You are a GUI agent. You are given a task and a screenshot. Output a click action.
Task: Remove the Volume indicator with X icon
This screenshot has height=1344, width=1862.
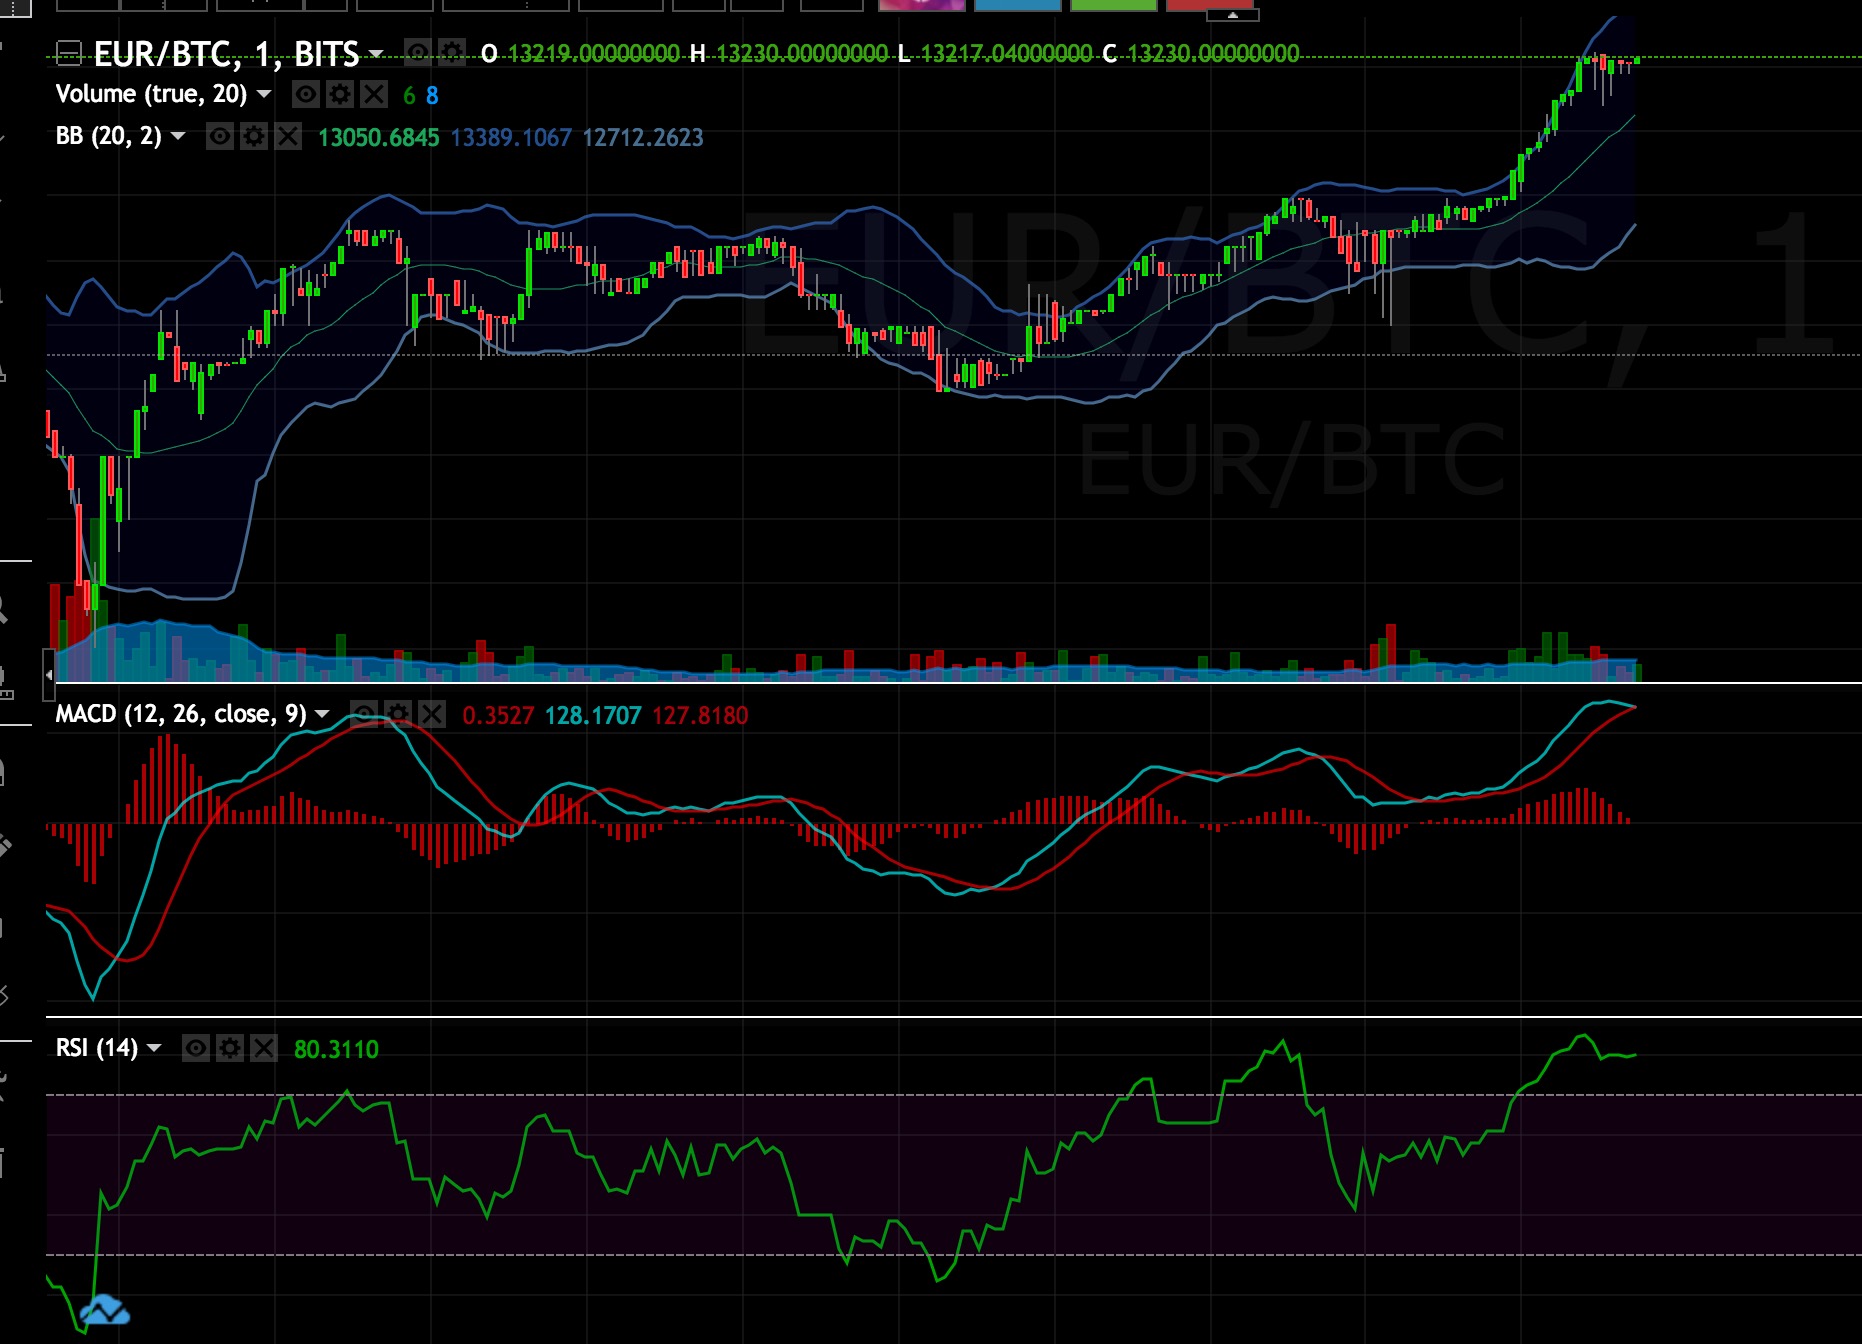pyautogui.click(x=374, y=95)
